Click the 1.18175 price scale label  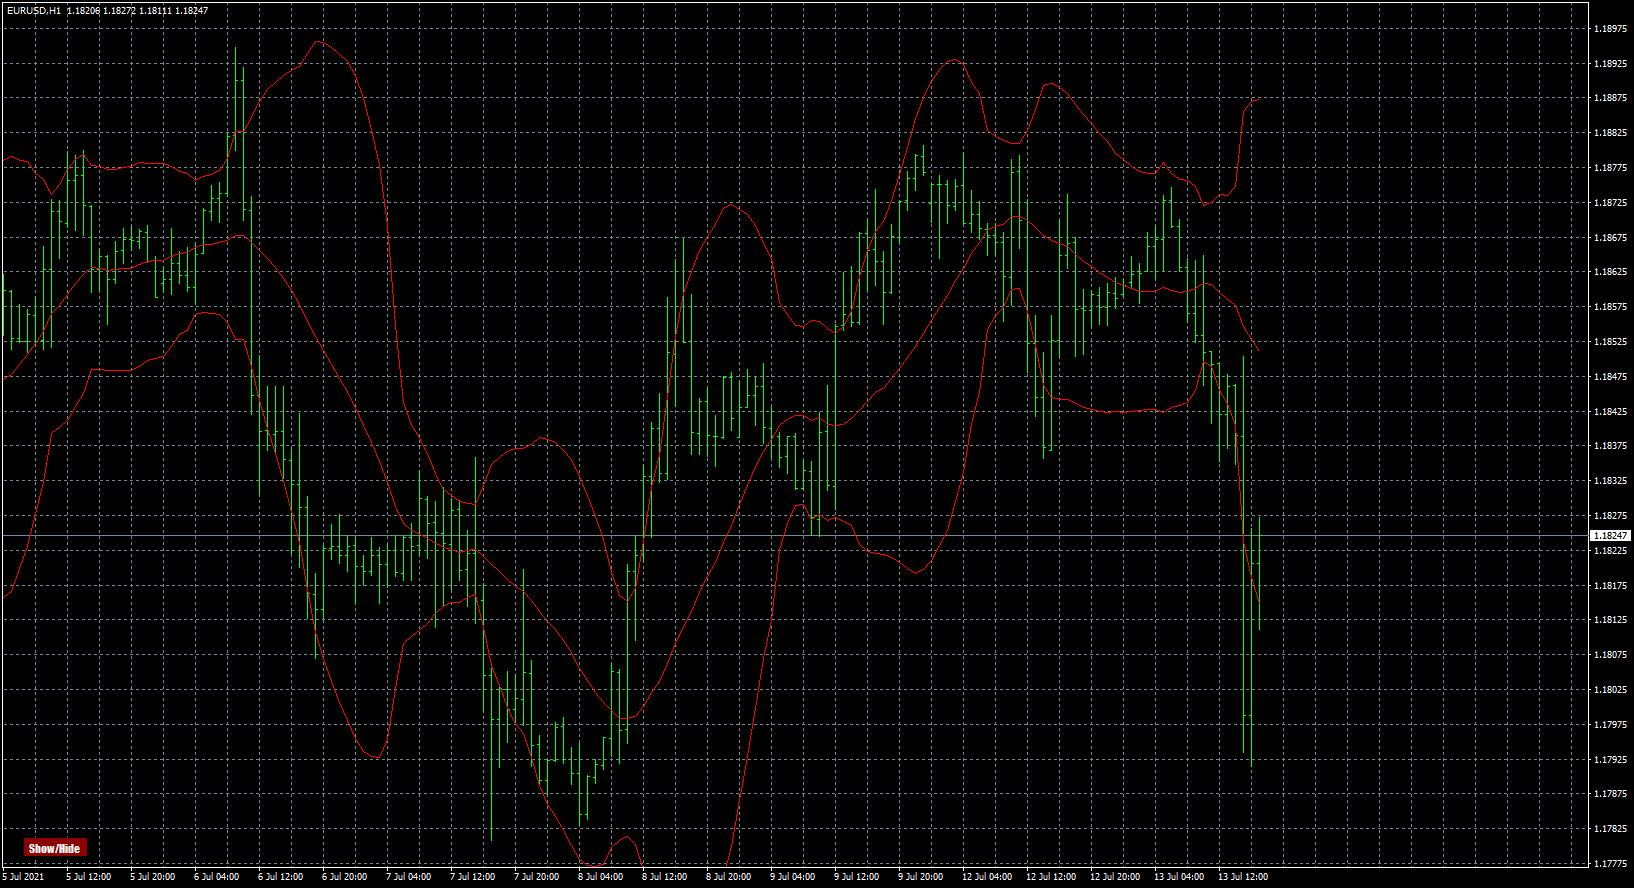tap(1609, 586)
